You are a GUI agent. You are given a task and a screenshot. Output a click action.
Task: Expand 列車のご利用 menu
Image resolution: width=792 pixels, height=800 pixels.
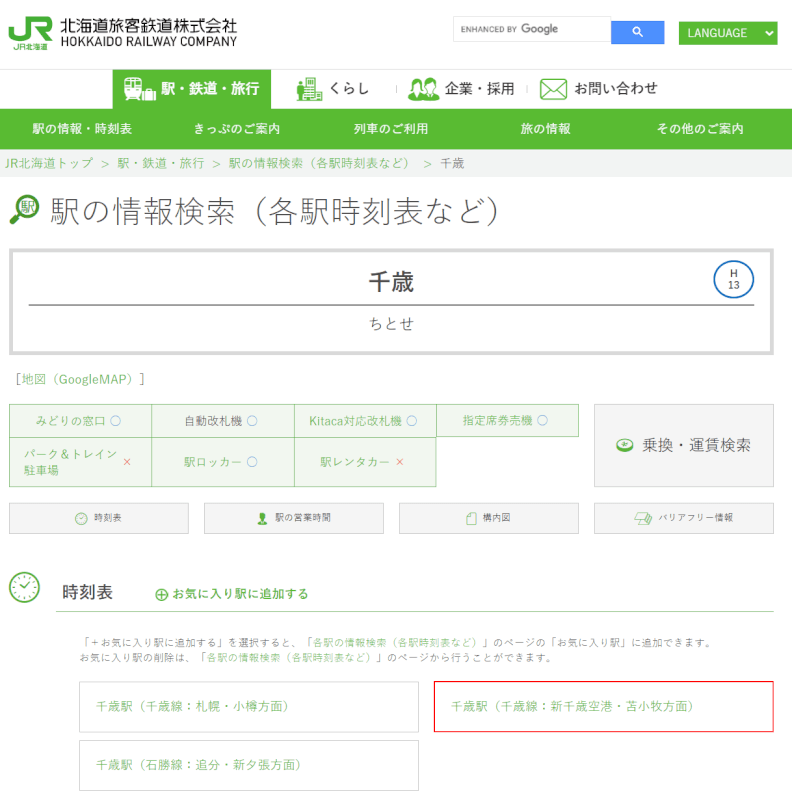click(391, 129)
